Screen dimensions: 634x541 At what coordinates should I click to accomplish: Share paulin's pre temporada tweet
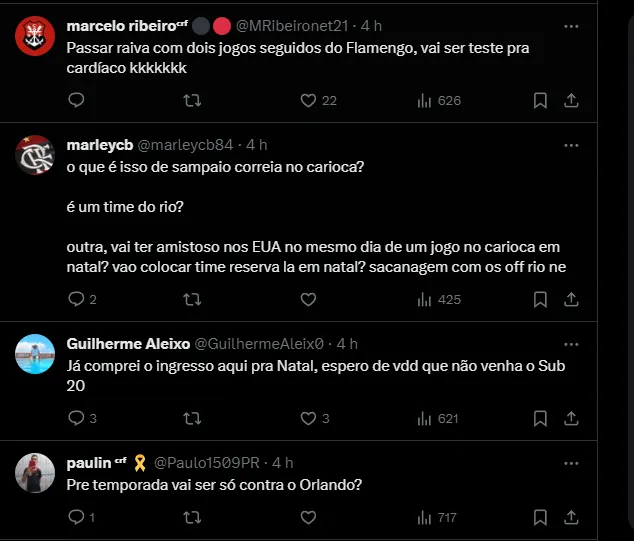[571, 517]
